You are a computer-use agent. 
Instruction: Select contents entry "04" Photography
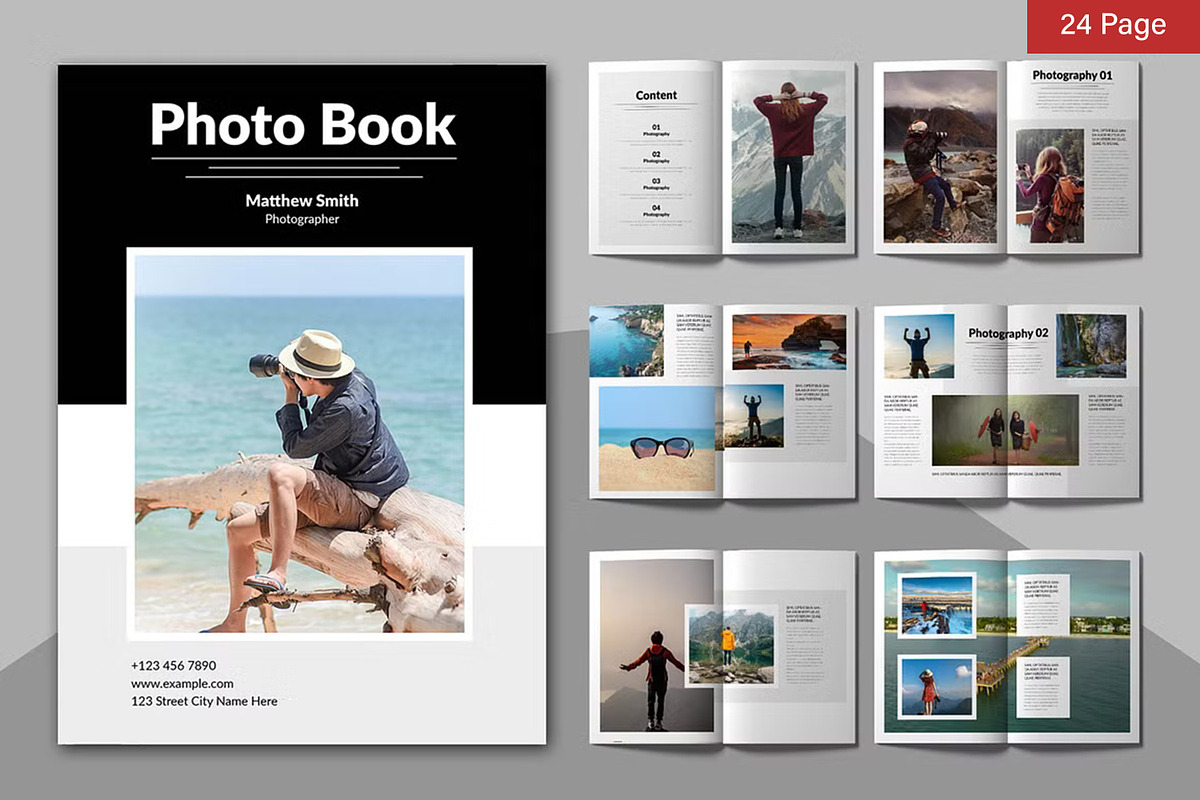(x=656, y=211)
